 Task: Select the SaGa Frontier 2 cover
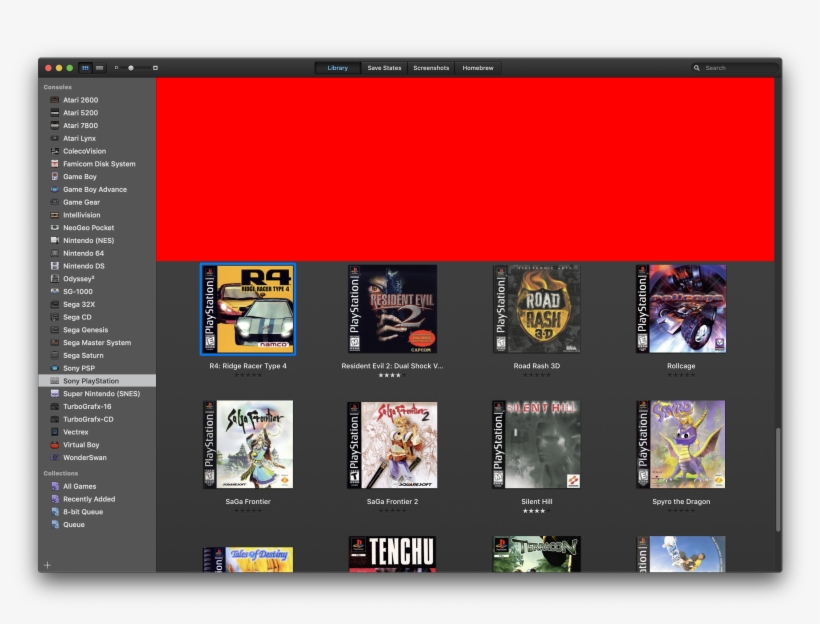point(392,445)
